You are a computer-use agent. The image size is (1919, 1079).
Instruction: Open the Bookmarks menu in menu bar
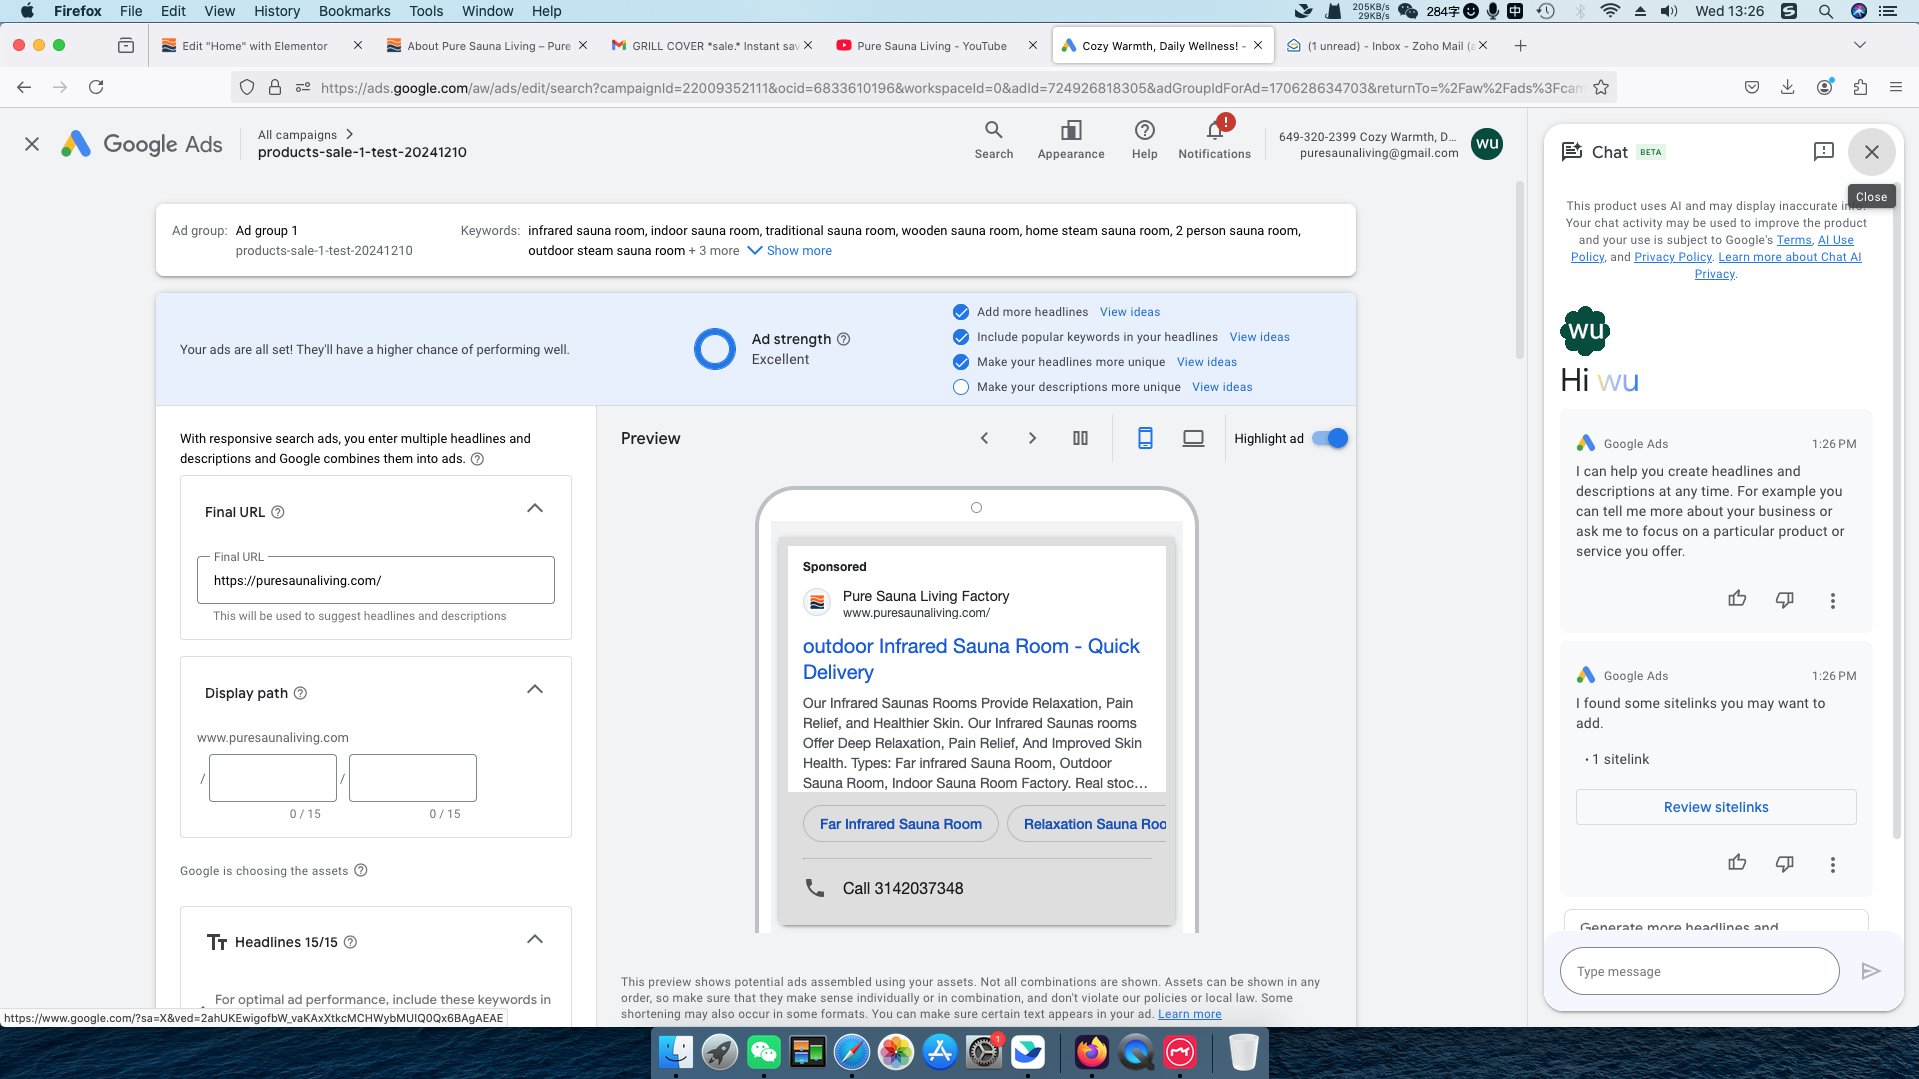354,11
